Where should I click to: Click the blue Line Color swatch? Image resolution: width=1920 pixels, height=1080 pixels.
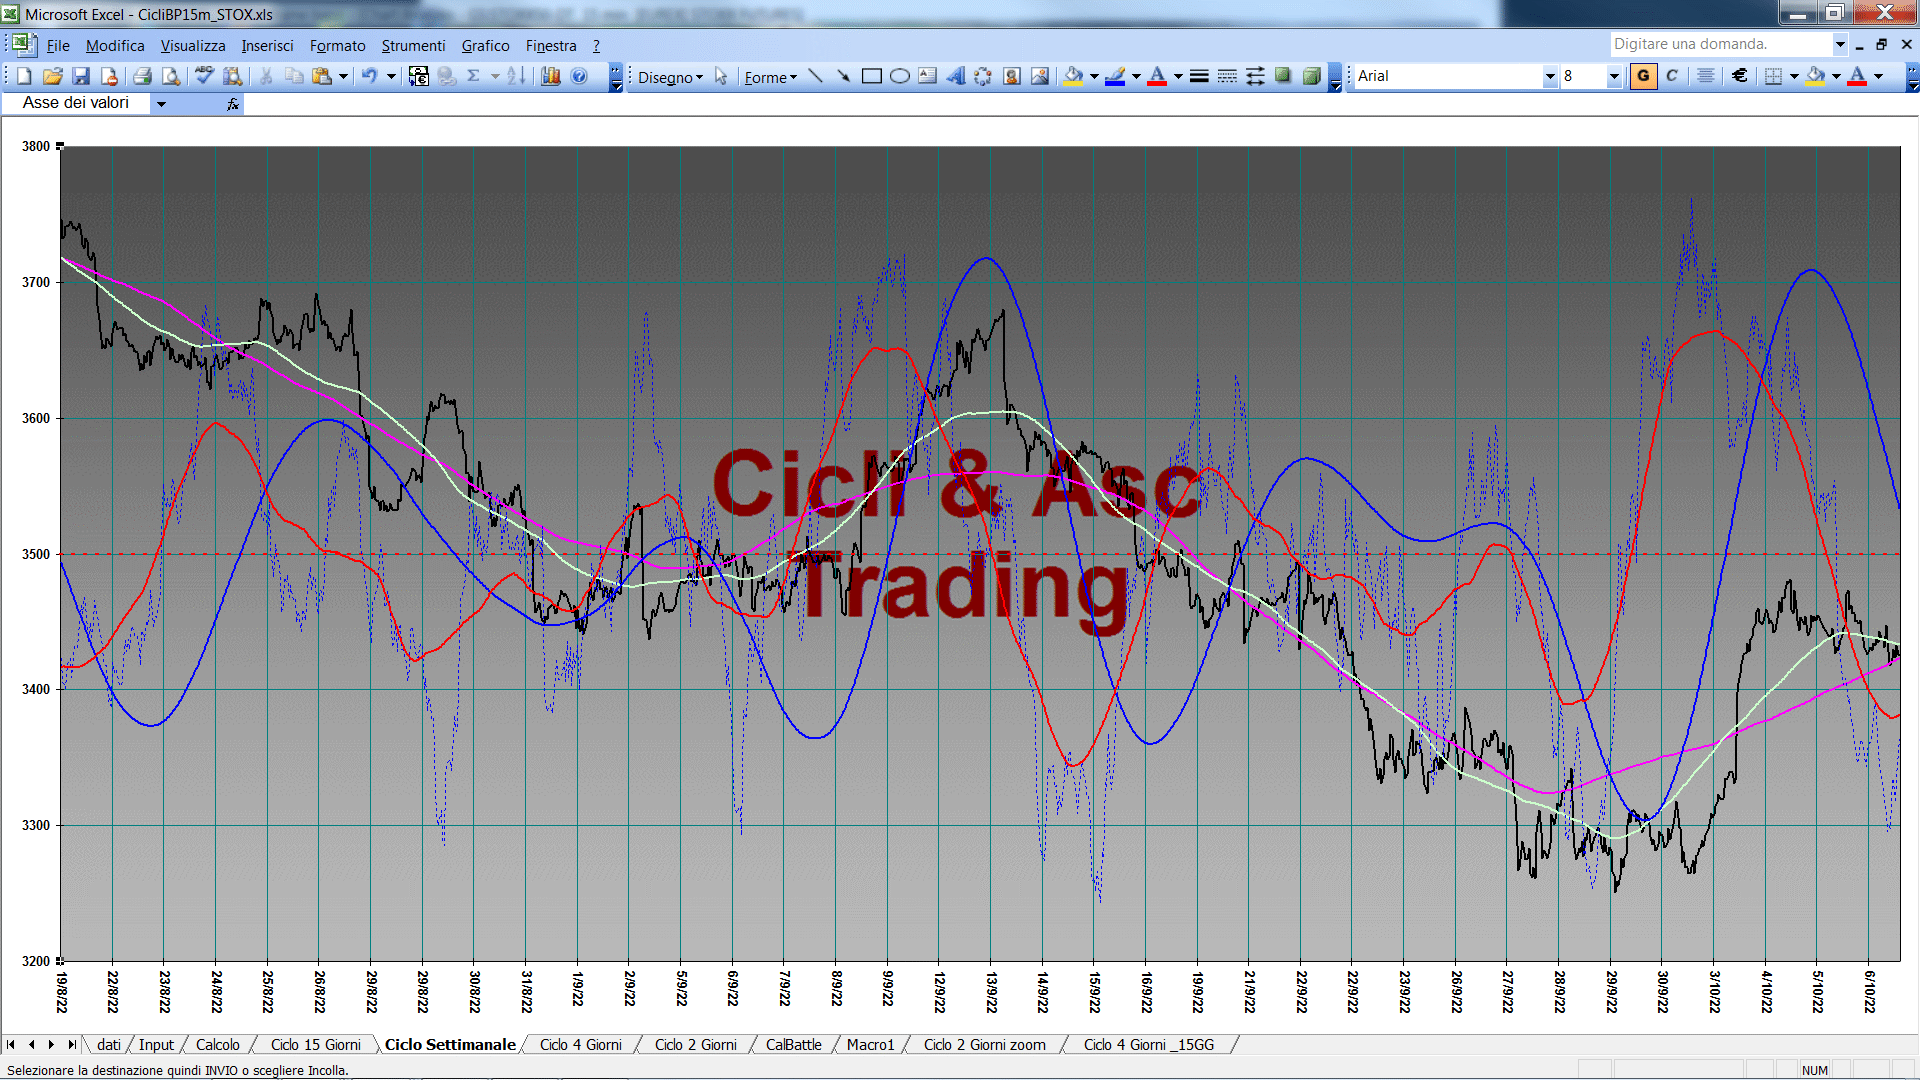pyautogui.click(x=1115, y=76)
